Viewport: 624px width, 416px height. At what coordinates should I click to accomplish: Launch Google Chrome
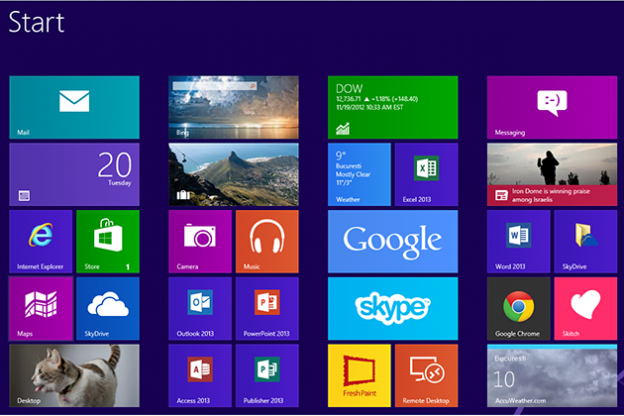coord(519,309)
